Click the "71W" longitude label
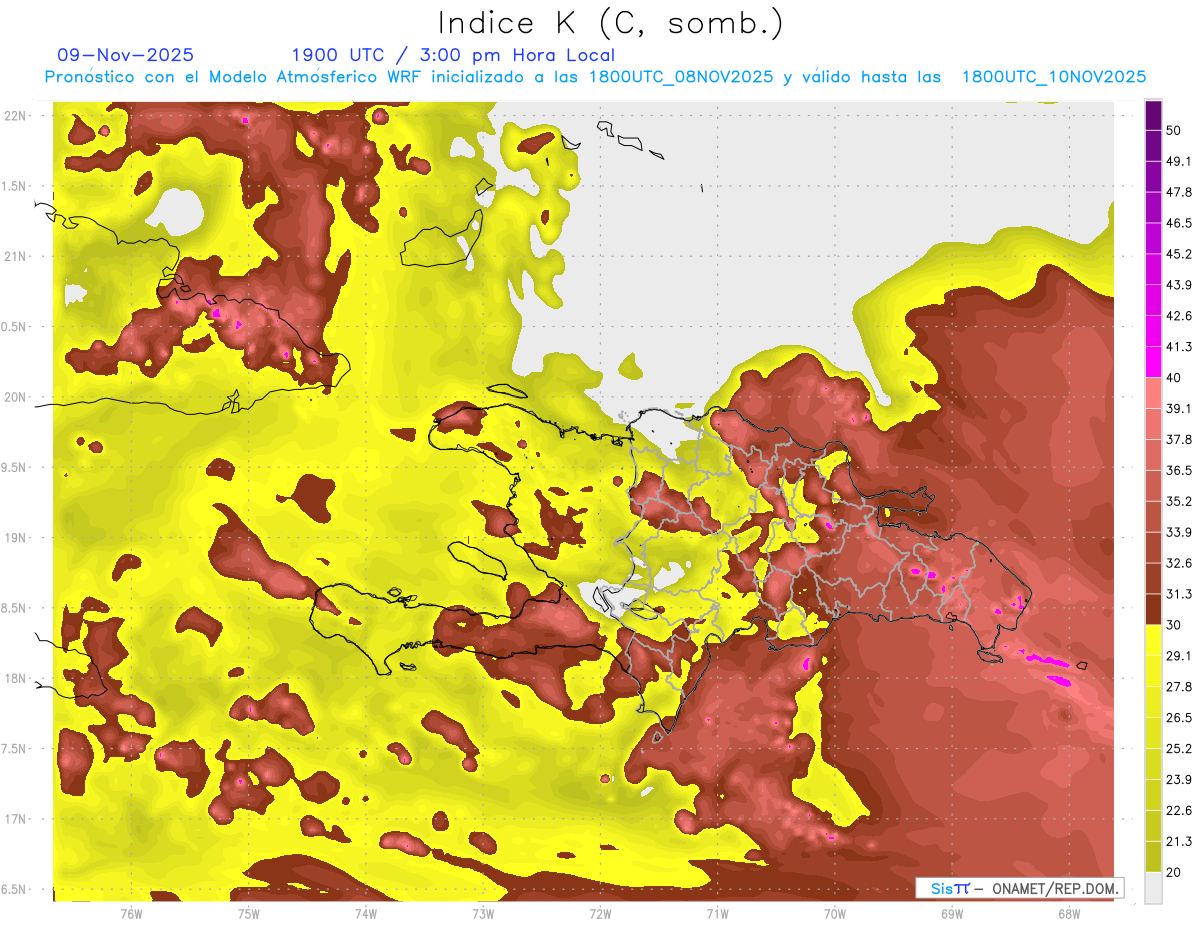The image size is (1200, 927). coord(717,913)
